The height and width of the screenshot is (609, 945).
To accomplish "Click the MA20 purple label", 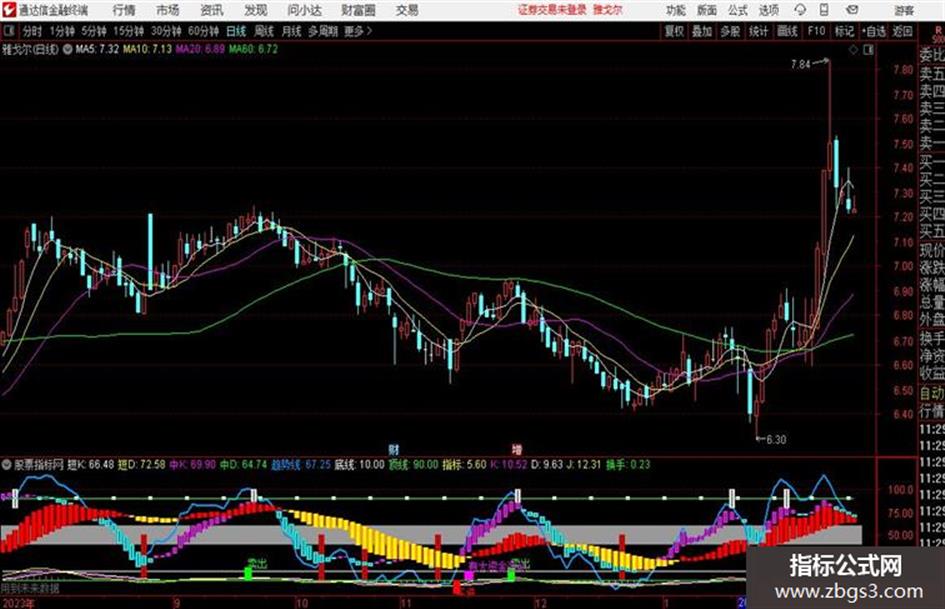I will (201, 49).
